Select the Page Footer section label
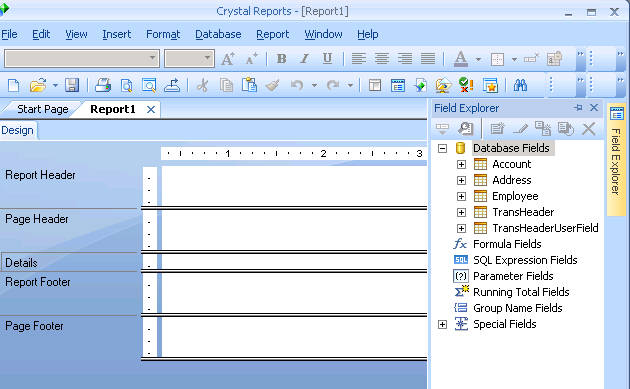The height and width of the screenshot is (389, 630). click(34, 326)
